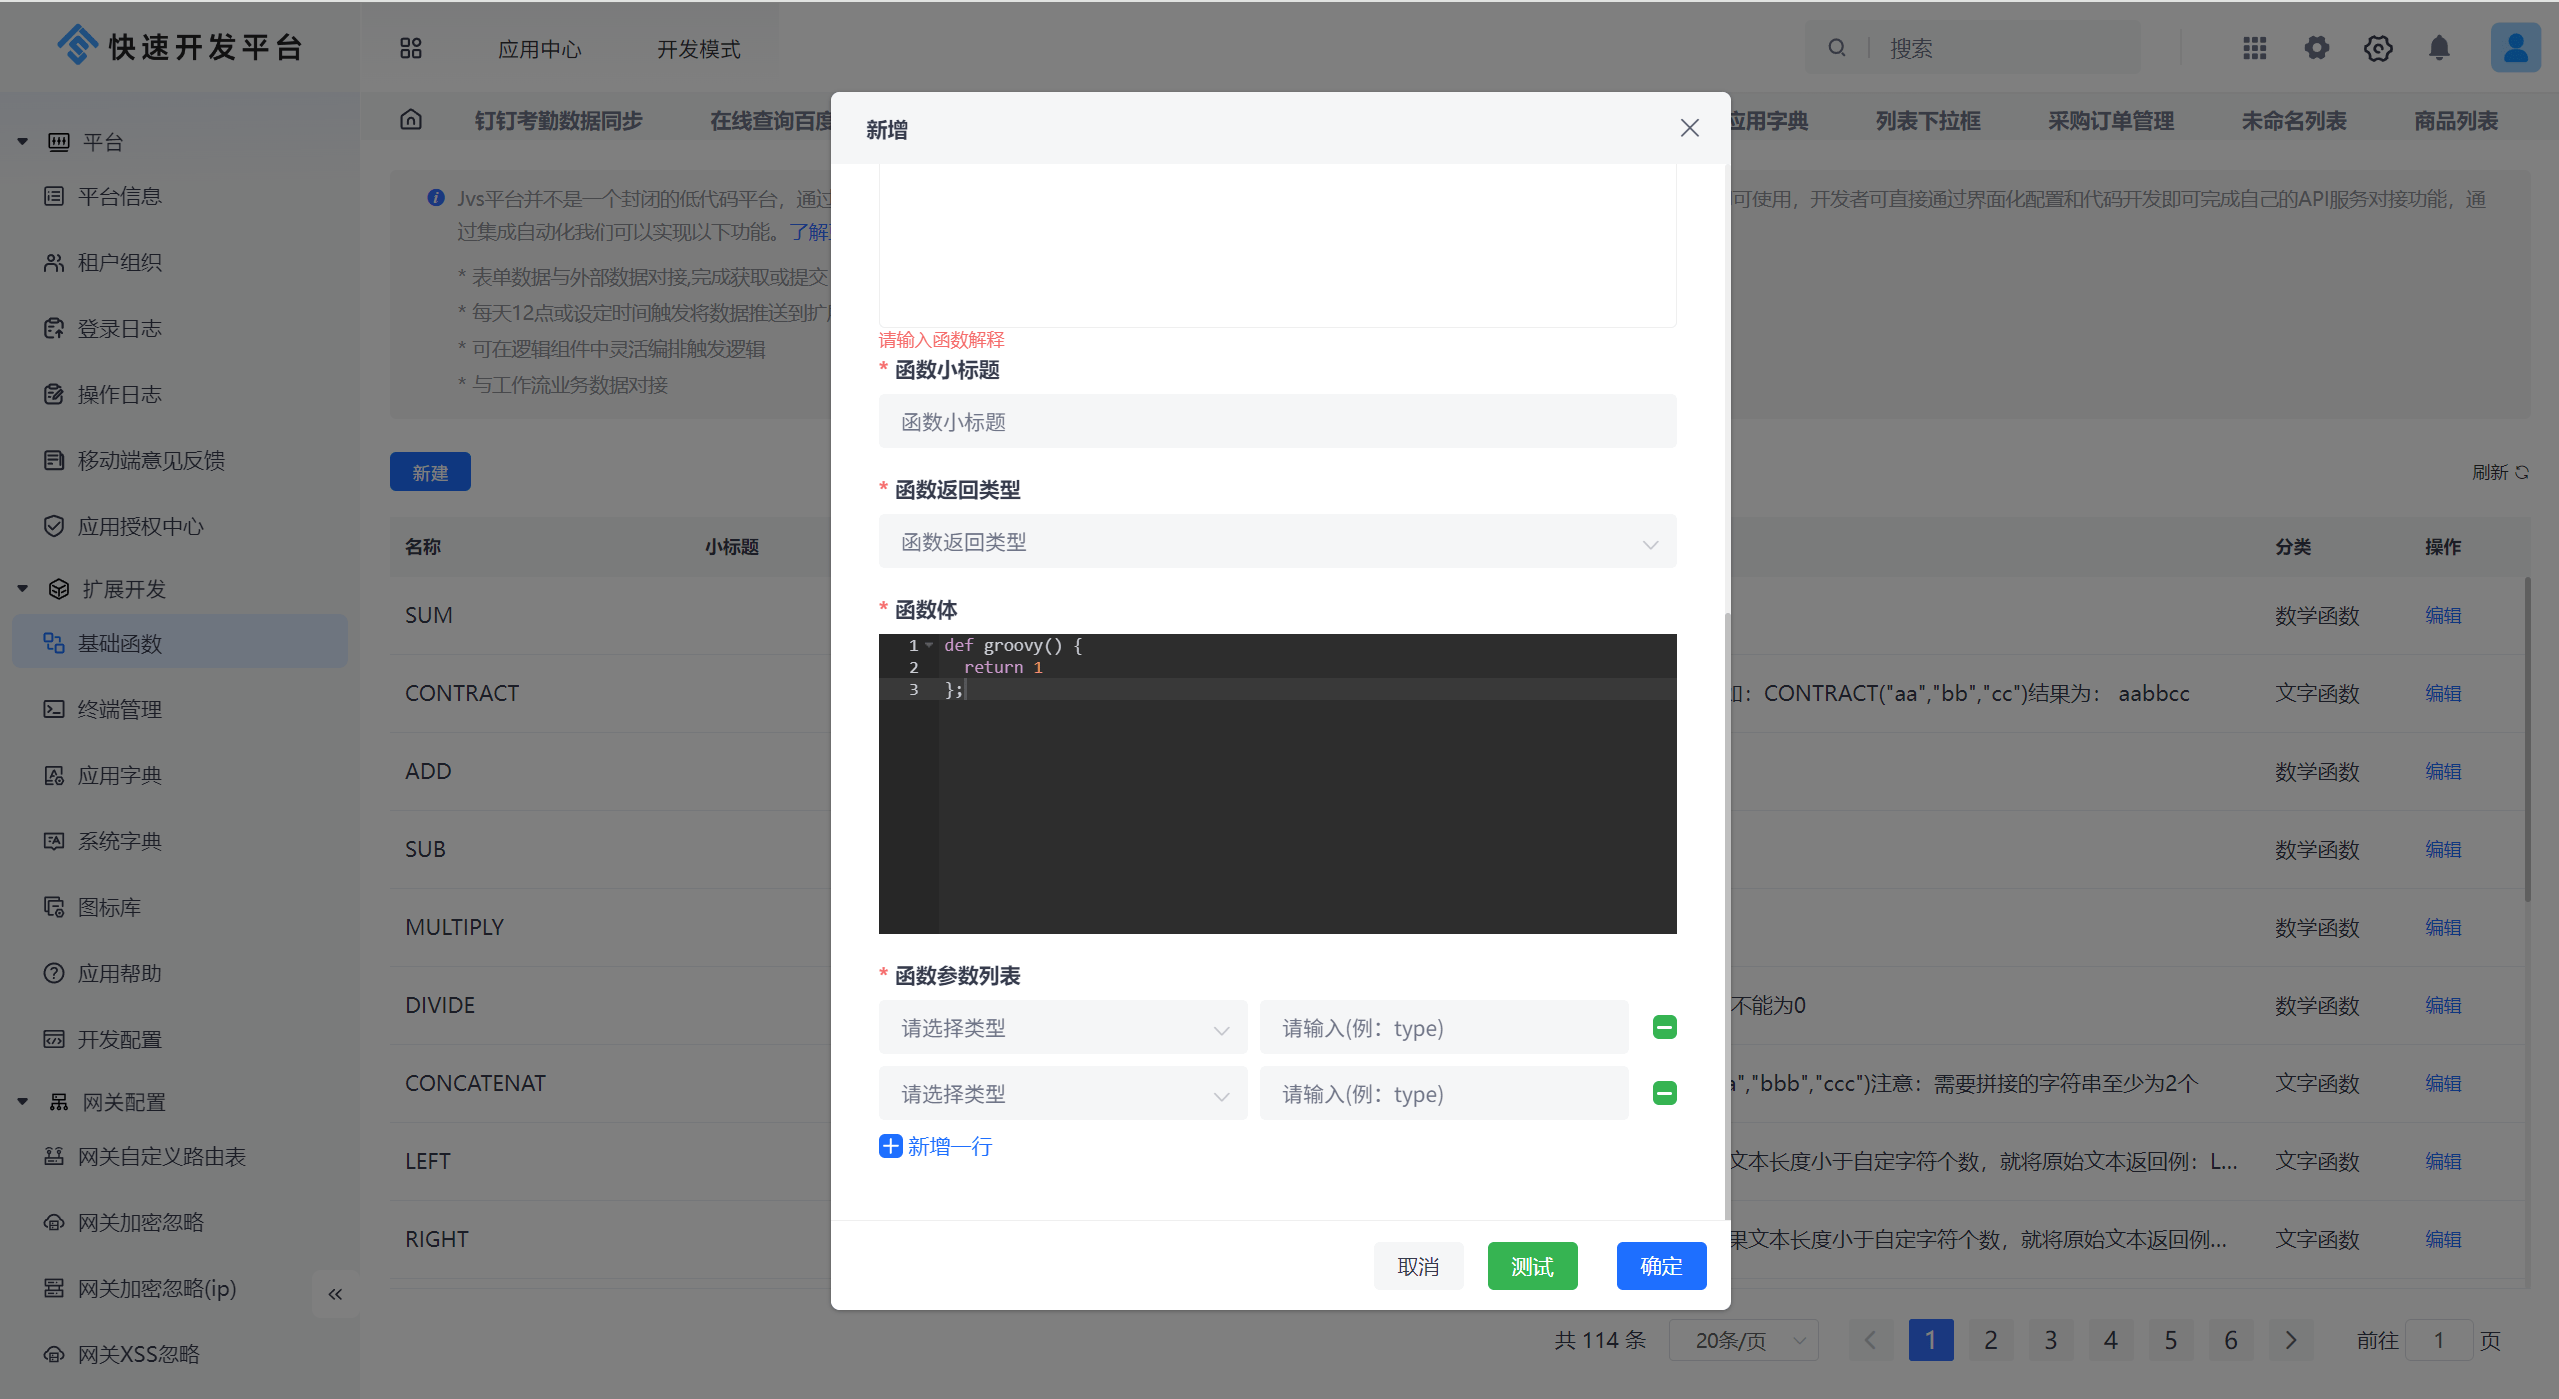2559x1399 pixels.
Task: Switch to 采购订单管理 tab
Action: 2110,121
